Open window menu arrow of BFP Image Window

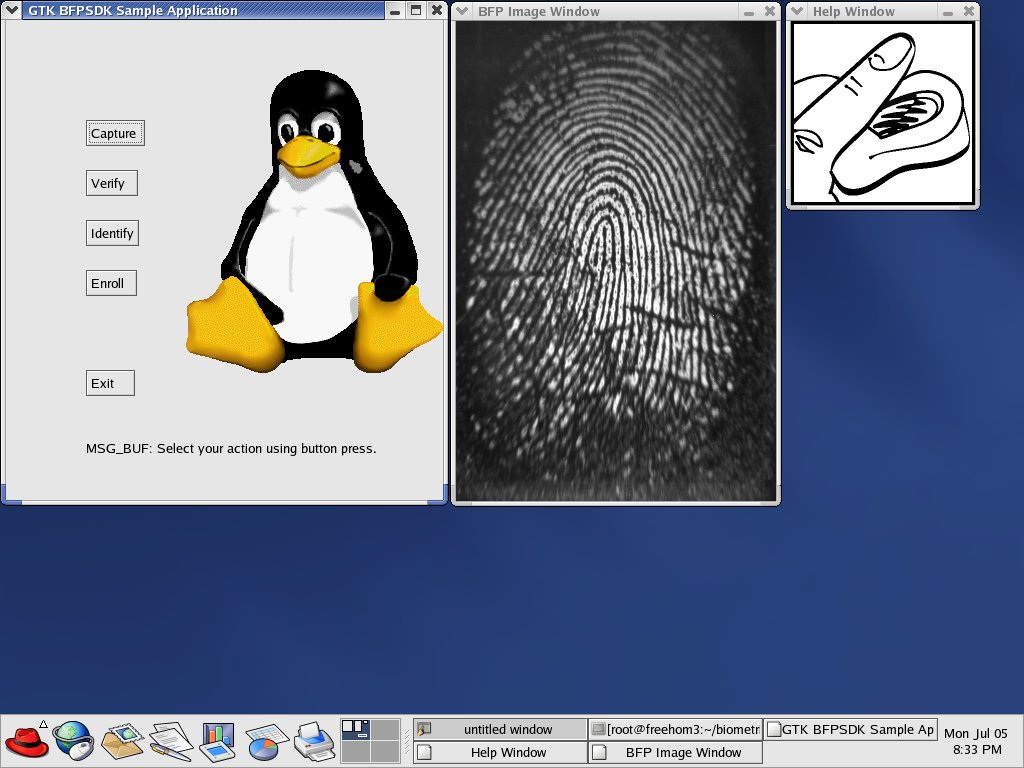pyautogui.click(x=463, y=12)
